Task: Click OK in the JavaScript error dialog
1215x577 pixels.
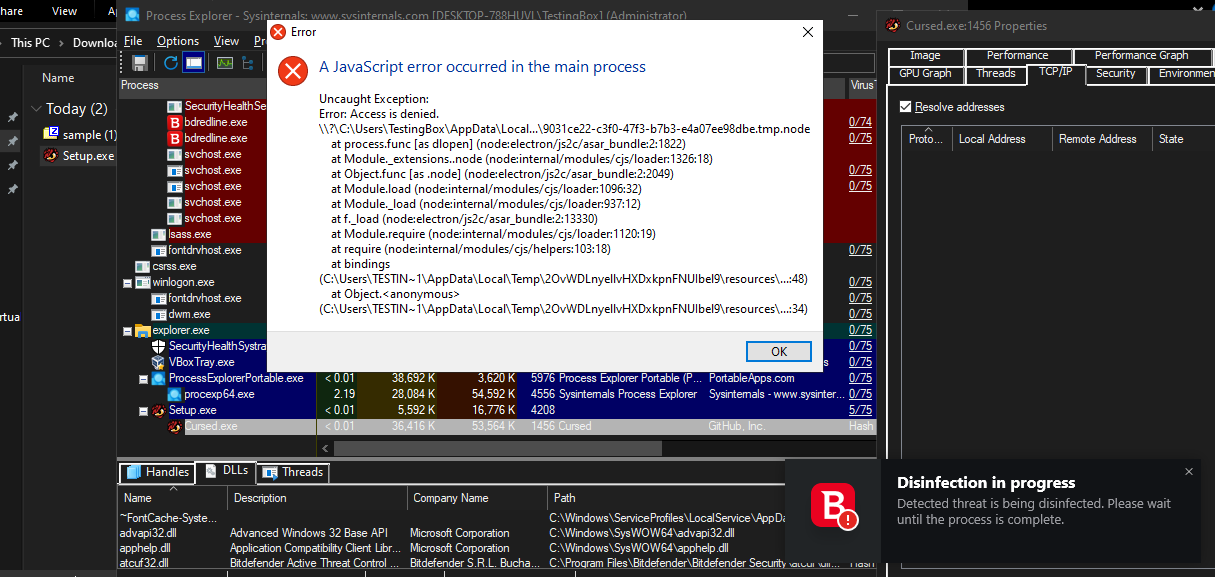Action: pos(779,351)
